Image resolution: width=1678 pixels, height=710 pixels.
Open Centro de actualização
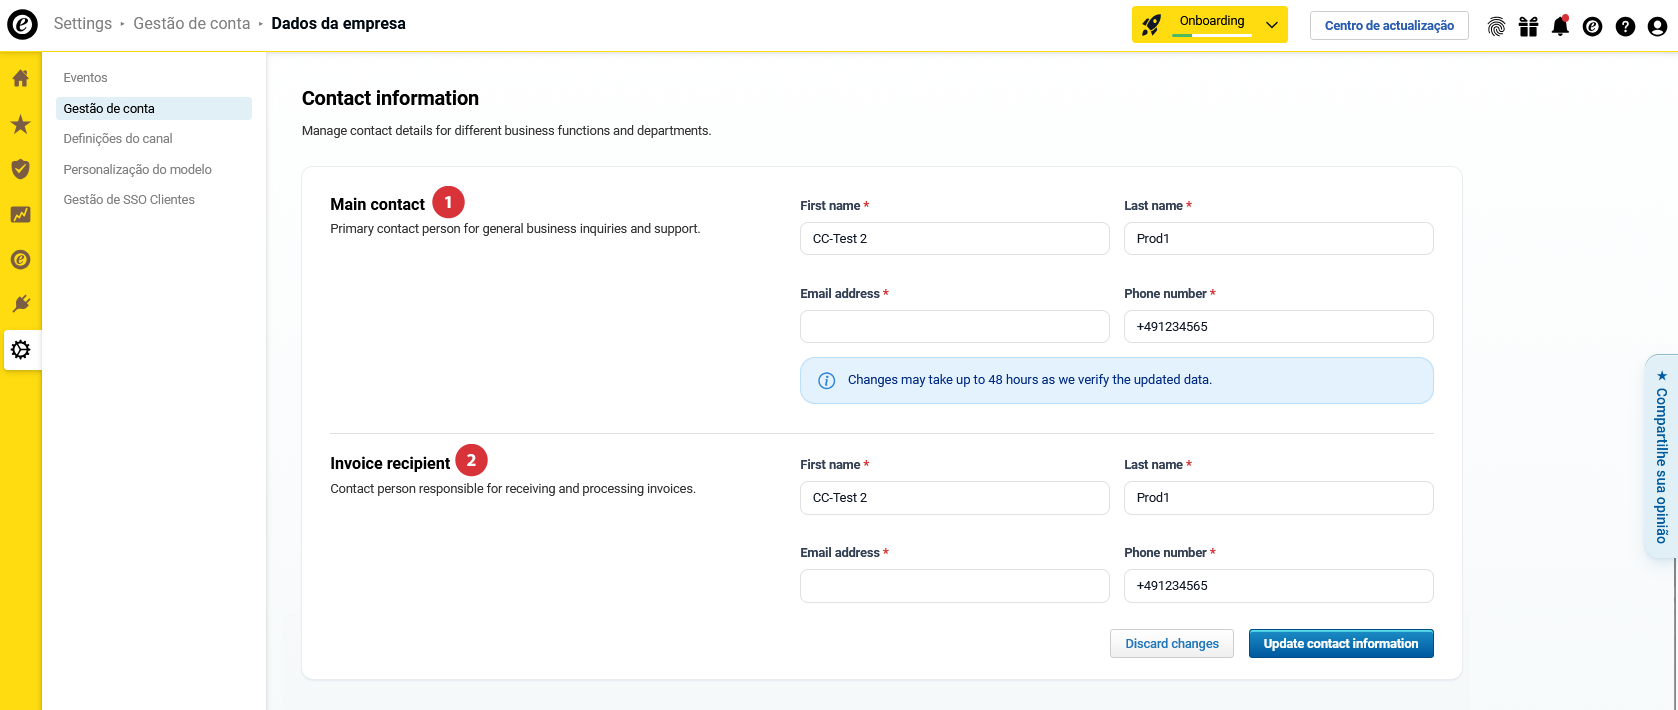[1389, 26]
